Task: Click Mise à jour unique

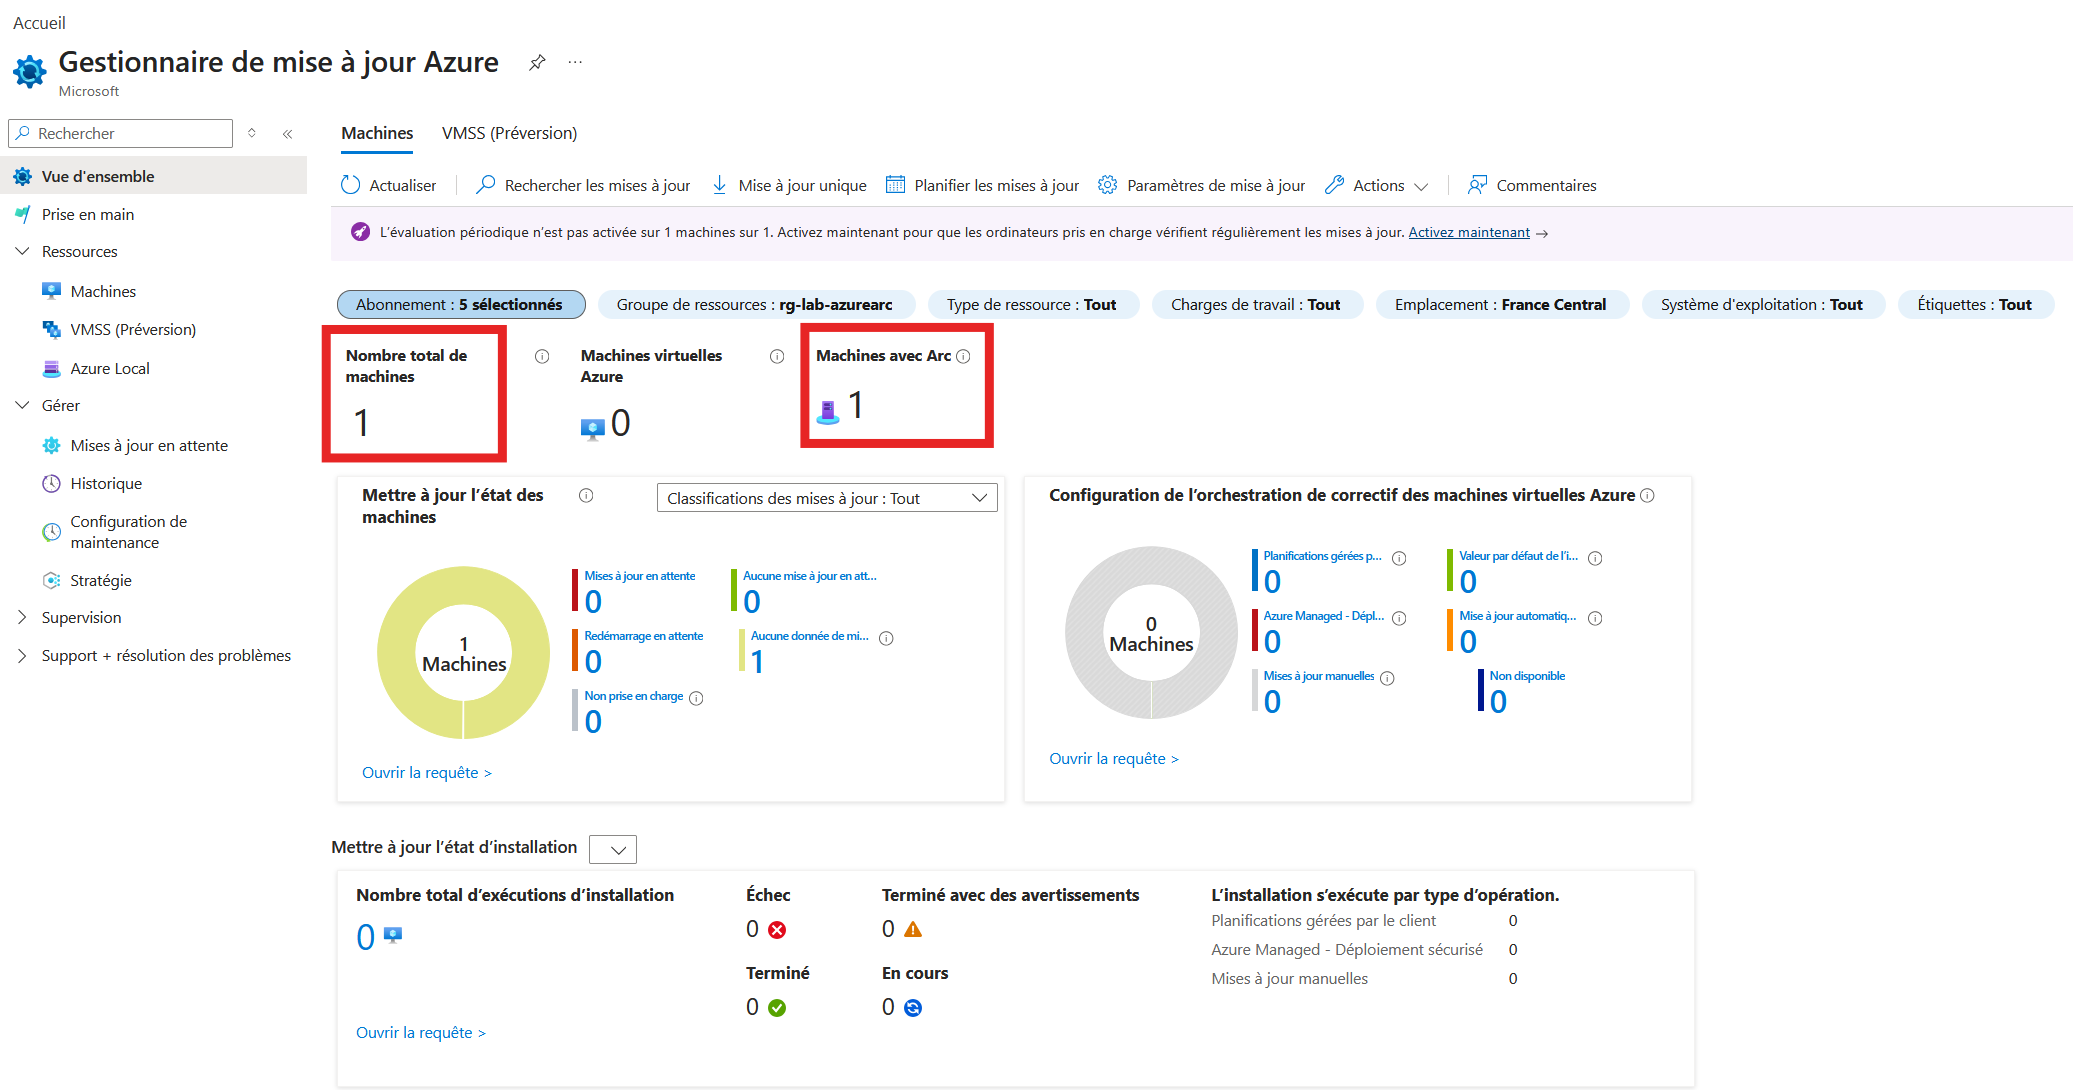Action: (x=789, y=185)
